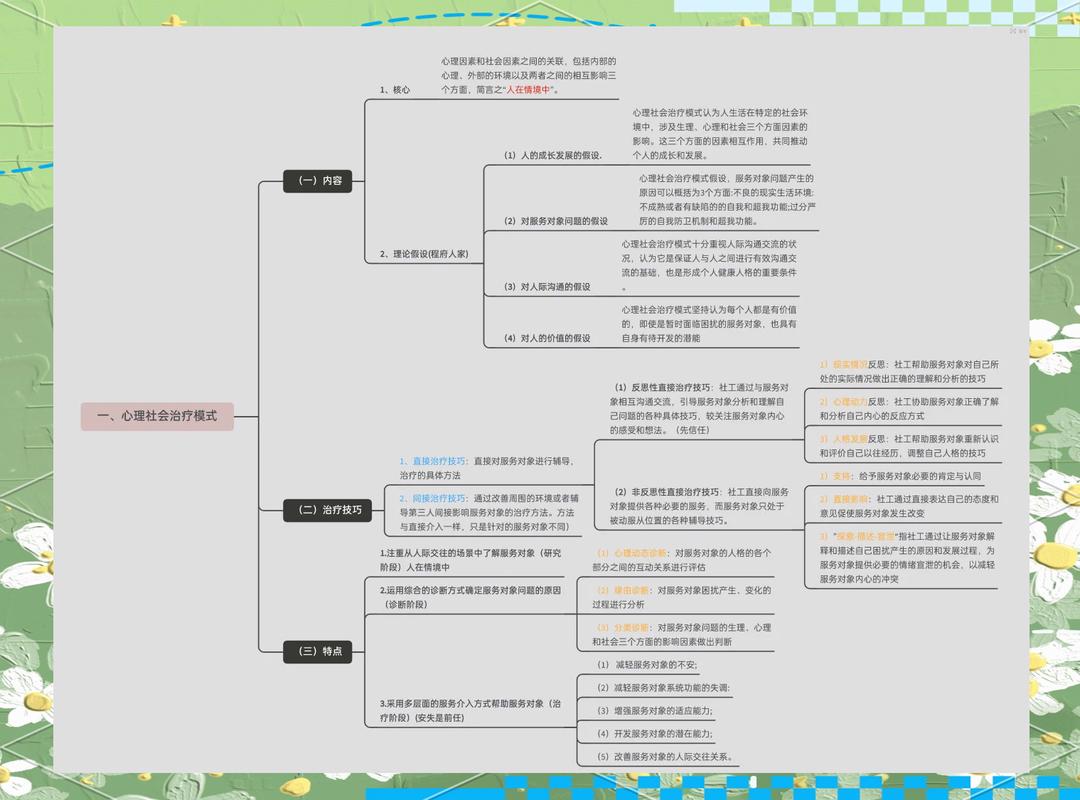Select (2) 对服务对象问题的假设 node
The width and height of the screenshot is (1080, 800).
point(556,221)
